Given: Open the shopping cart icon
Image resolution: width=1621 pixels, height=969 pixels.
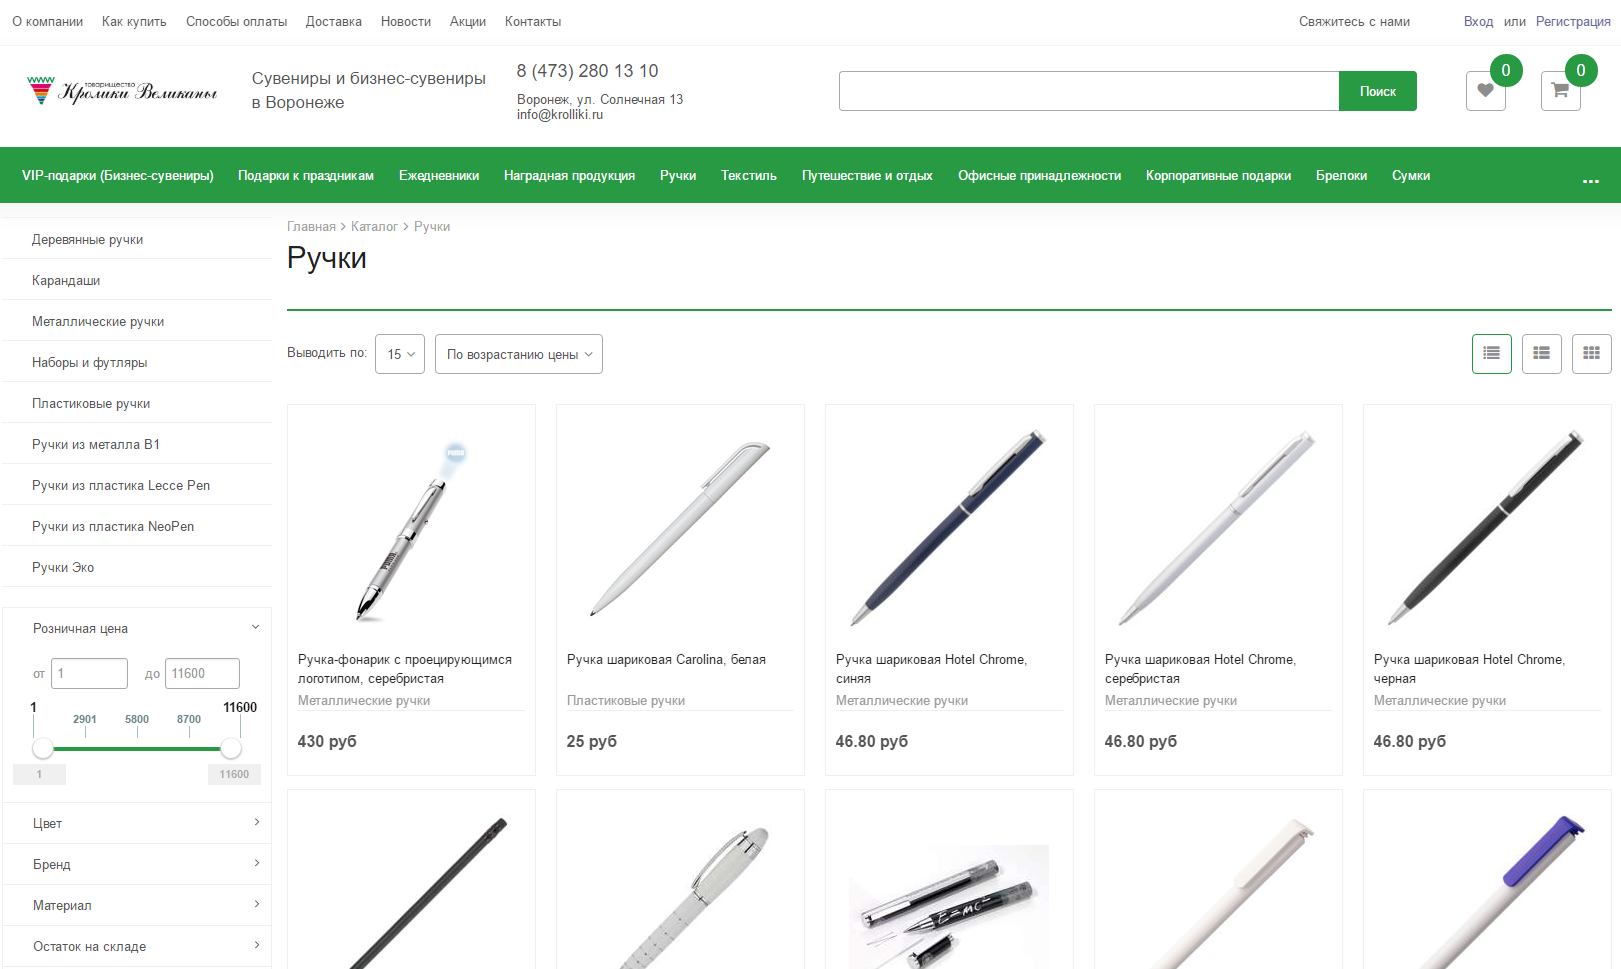Looking at the screenshot, I should [1560, 91].
